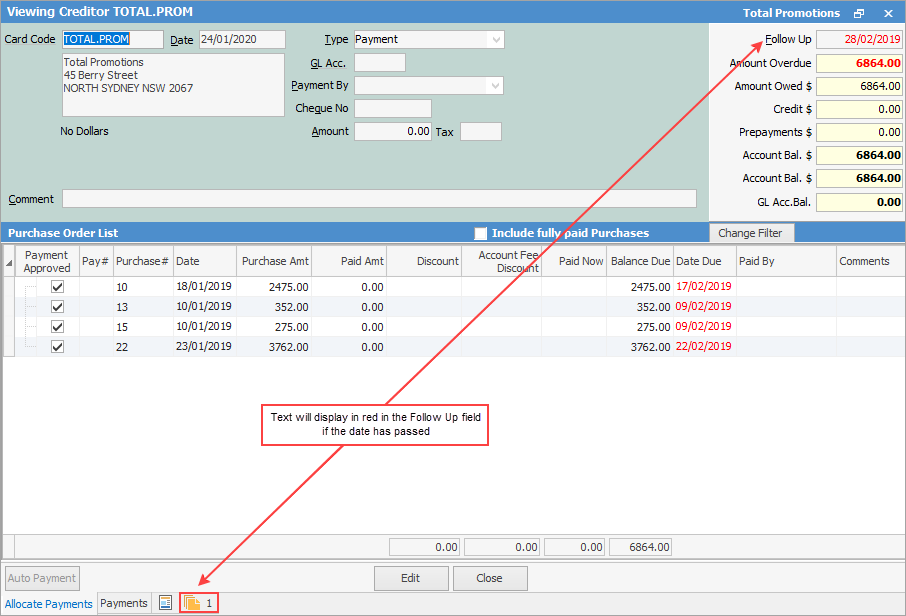Close the Viewing Creditor window
Screen dimensions: 906x616
(x=888, y=13)
